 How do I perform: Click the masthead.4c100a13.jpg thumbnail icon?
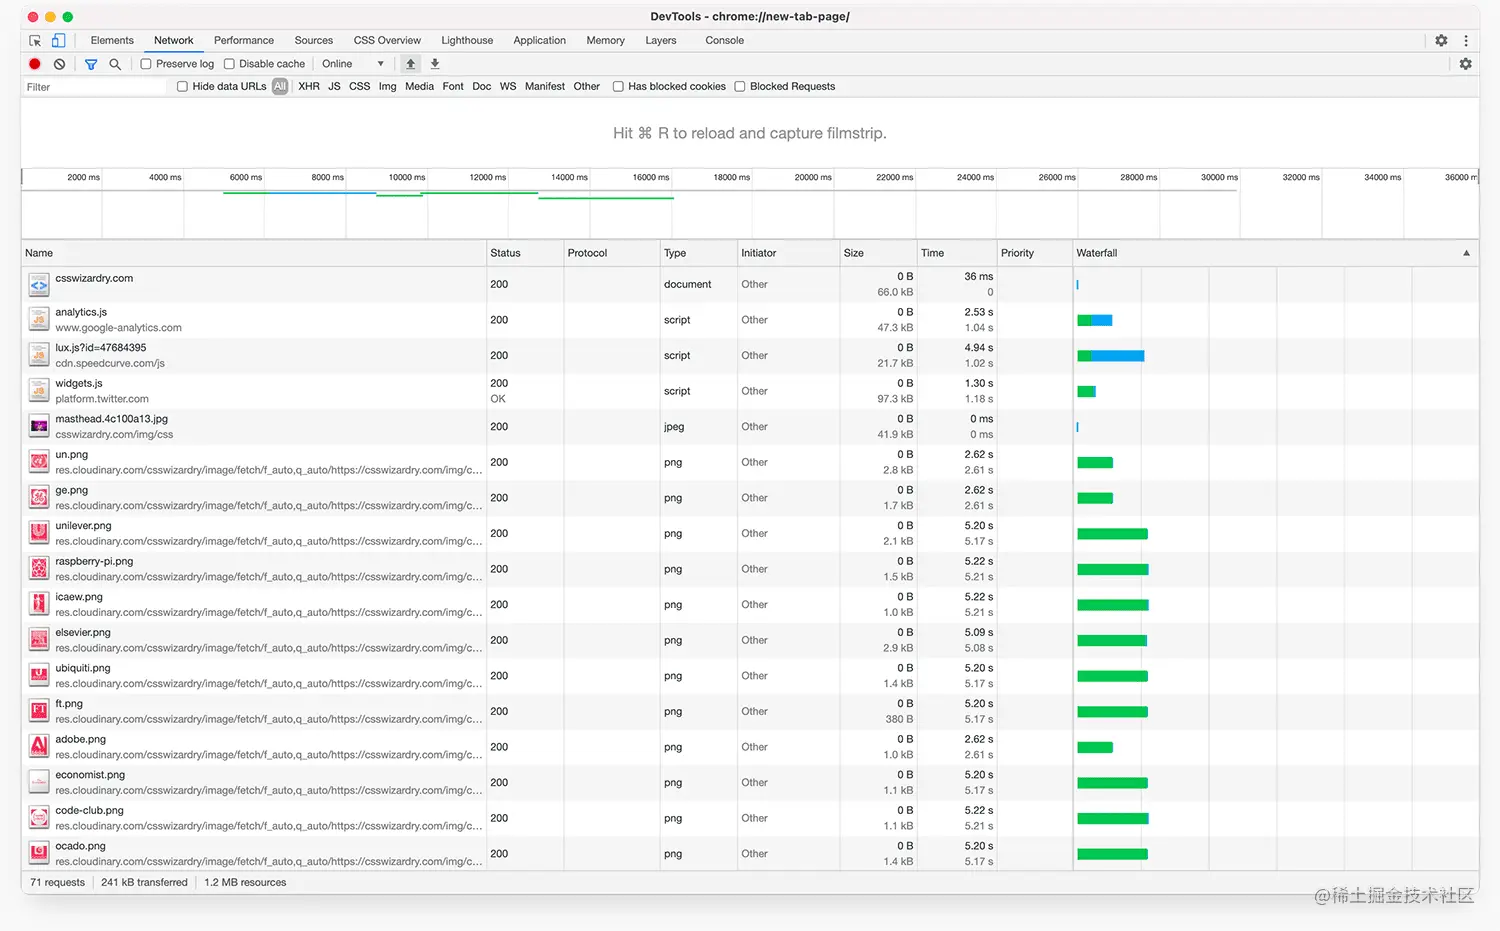point(39,427)
